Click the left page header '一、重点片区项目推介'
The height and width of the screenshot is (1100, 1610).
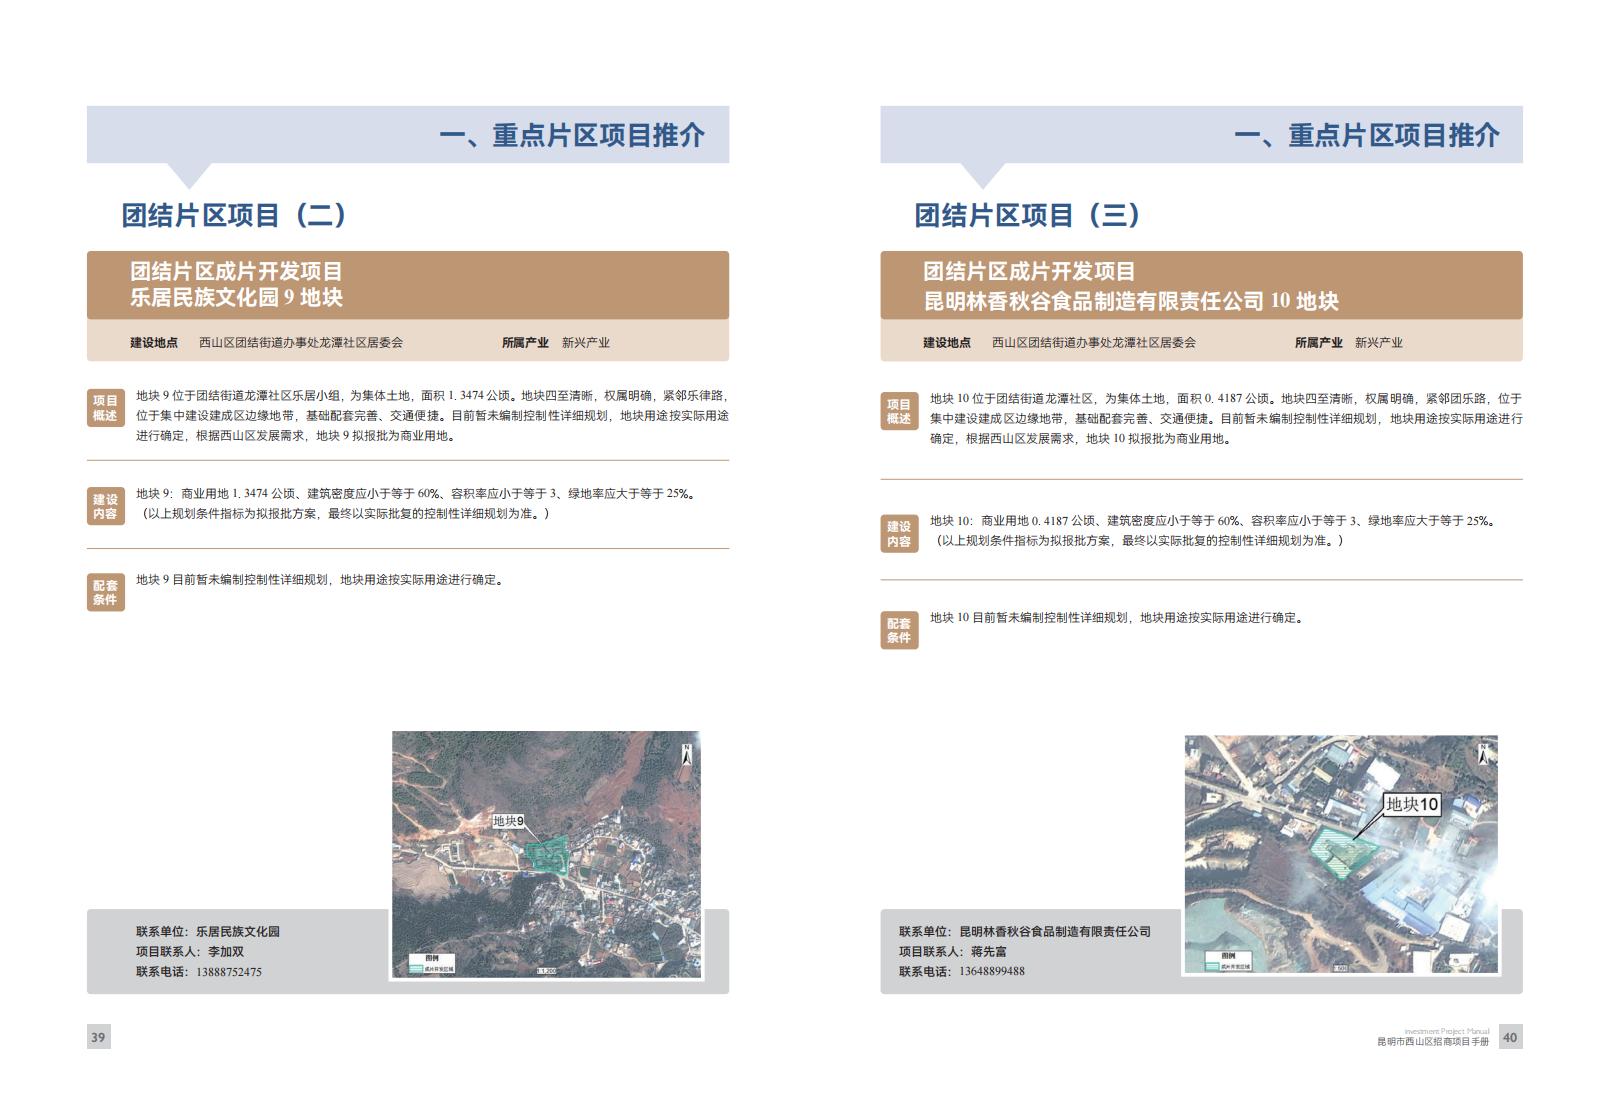[572, 135]
